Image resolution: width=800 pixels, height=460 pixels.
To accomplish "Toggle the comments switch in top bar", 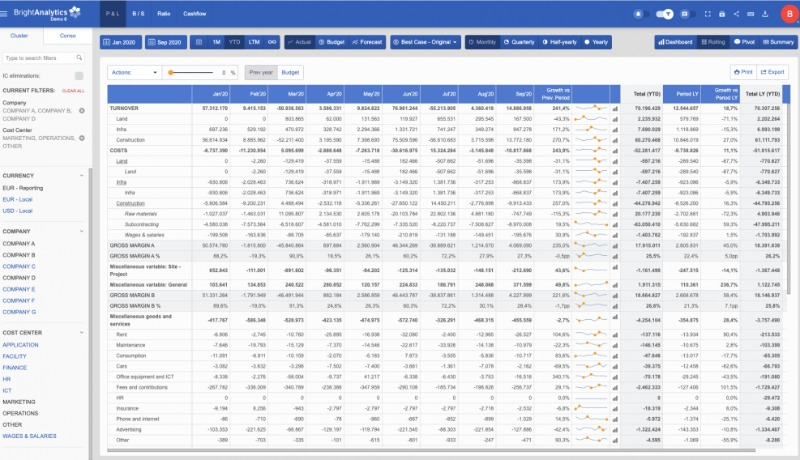I will [x=688, y=14].
